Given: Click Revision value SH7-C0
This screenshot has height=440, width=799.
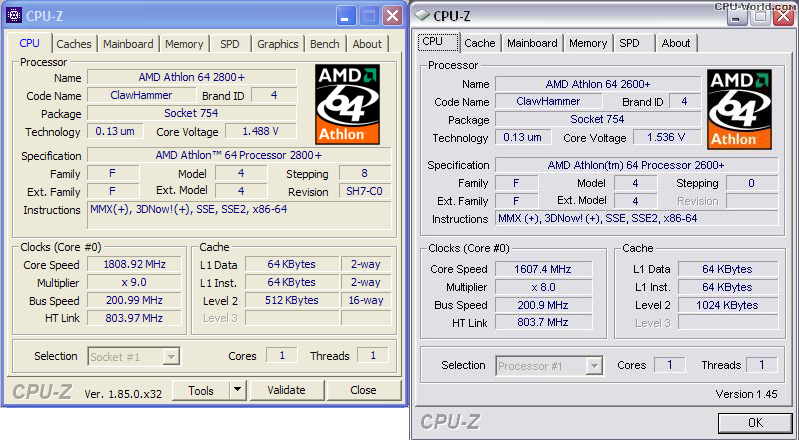Looking at the screenshot, I should click(365, 192).
